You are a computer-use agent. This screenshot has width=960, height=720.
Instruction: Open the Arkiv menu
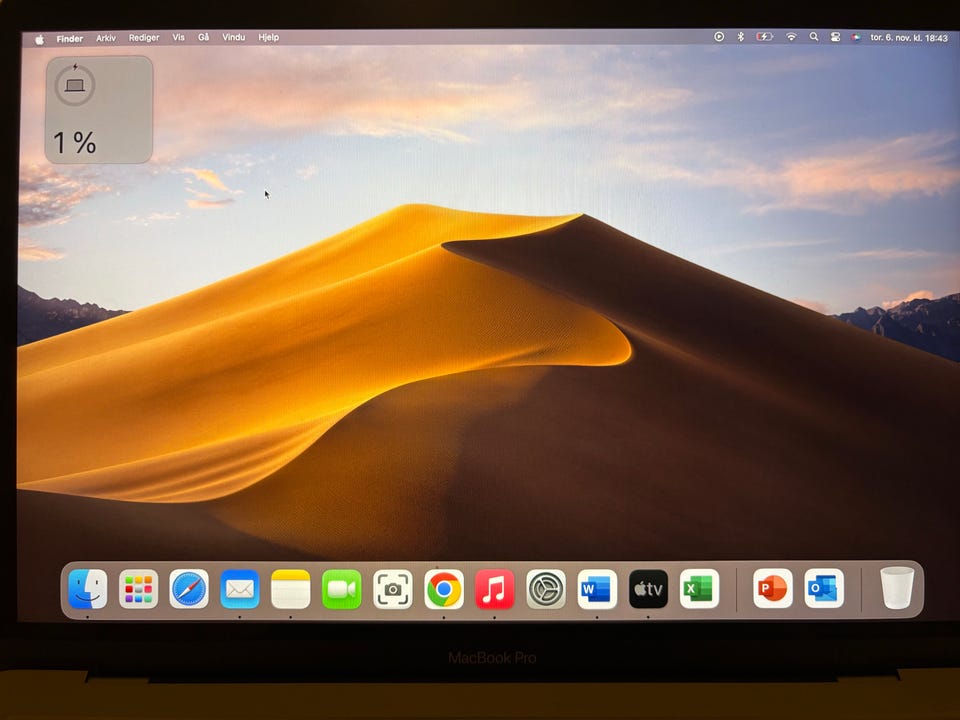pos(106,38)
